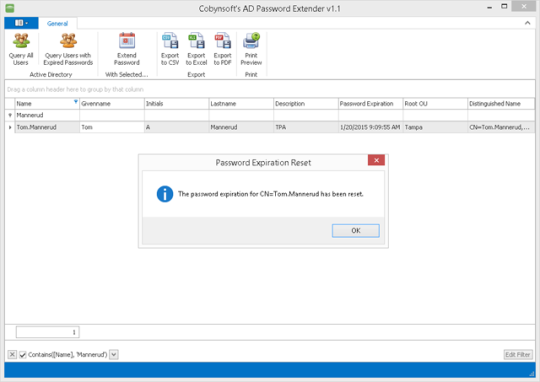Export the list to CSV
Screen dimensions: 540x382
pyautogui.click(x=170, y=49)
